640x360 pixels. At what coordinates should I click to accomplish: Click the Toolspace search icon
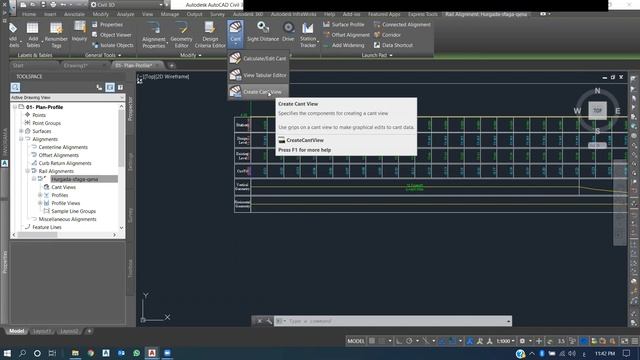[x=16, y=87]
